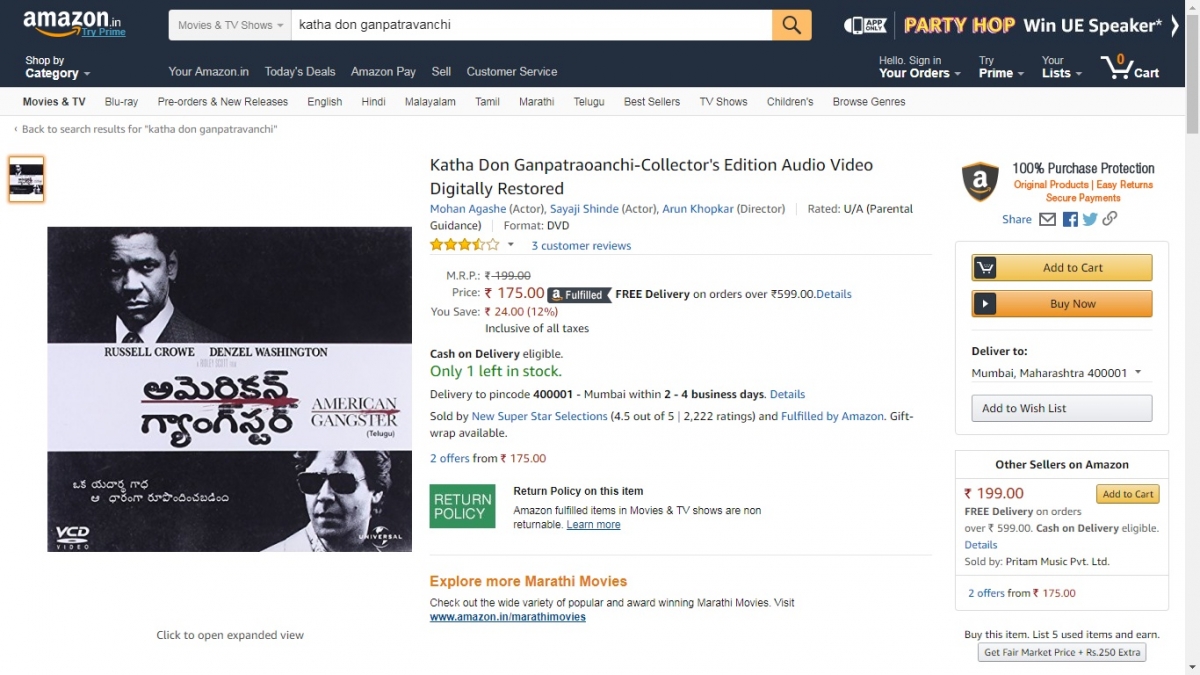Click Add to Wish List button

pos(1061,408)
